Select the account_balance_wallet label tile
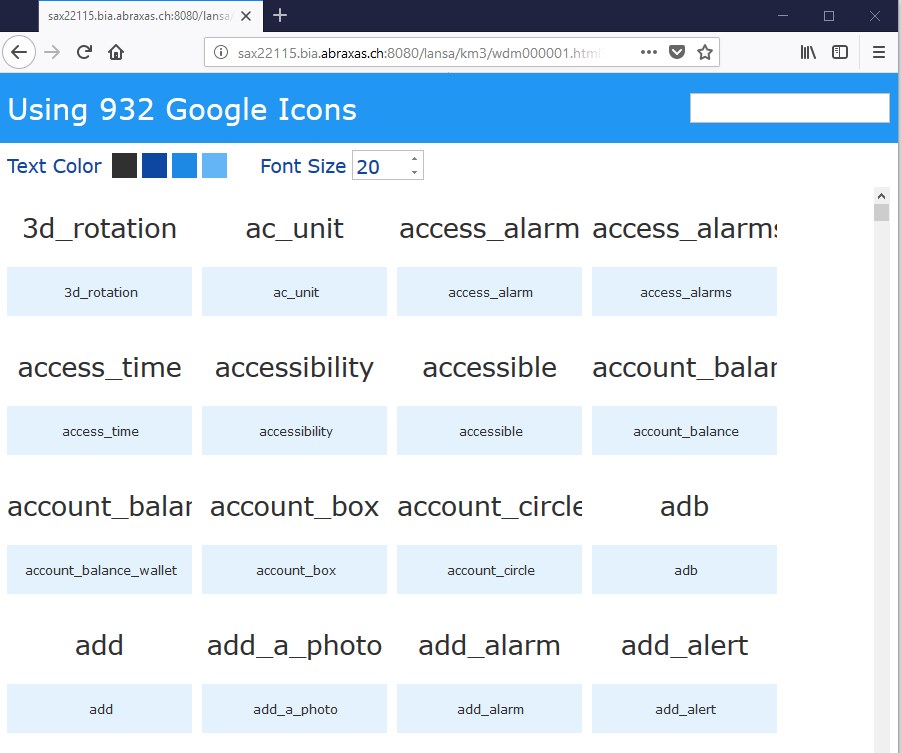Viewport: 901px width, 753px height. click(100, 570)
